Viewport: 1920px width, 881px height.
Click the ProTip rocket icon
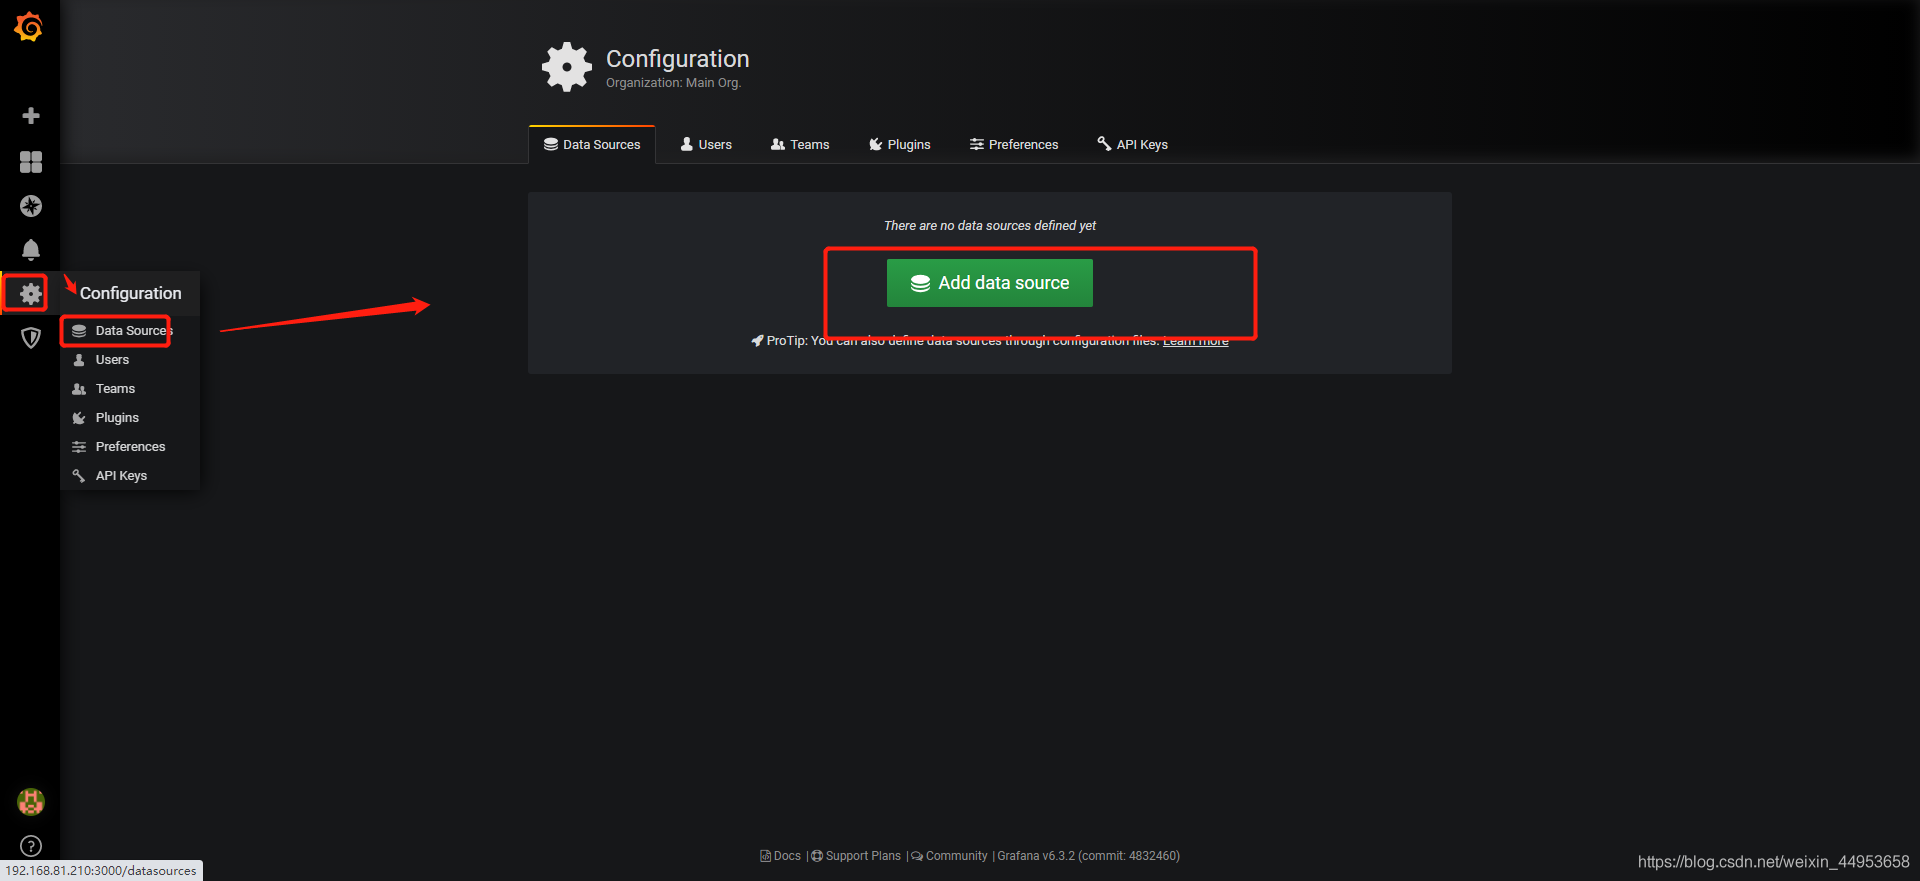click(757, 341)
